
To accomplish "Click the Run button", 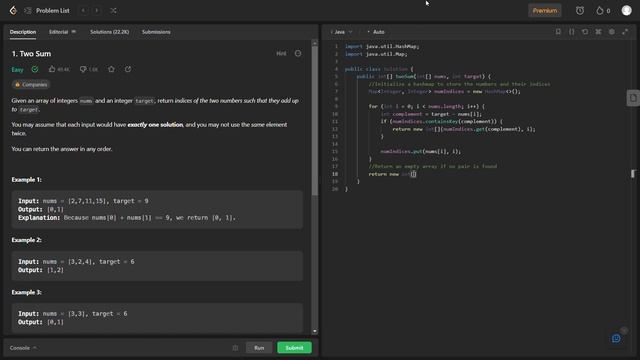I will (259, 348).
